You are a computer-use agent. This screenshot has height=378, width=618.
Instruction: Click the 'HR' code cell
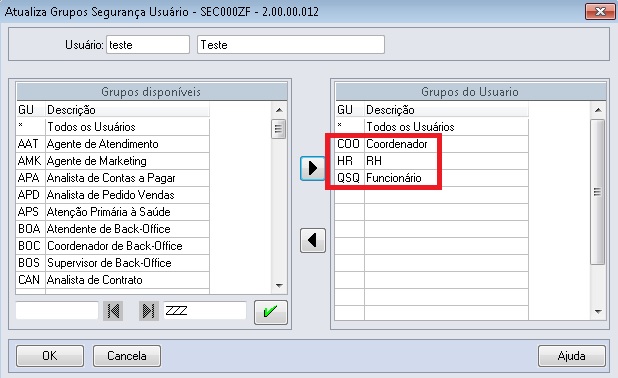pyautogui.click(x=350, y=161)
